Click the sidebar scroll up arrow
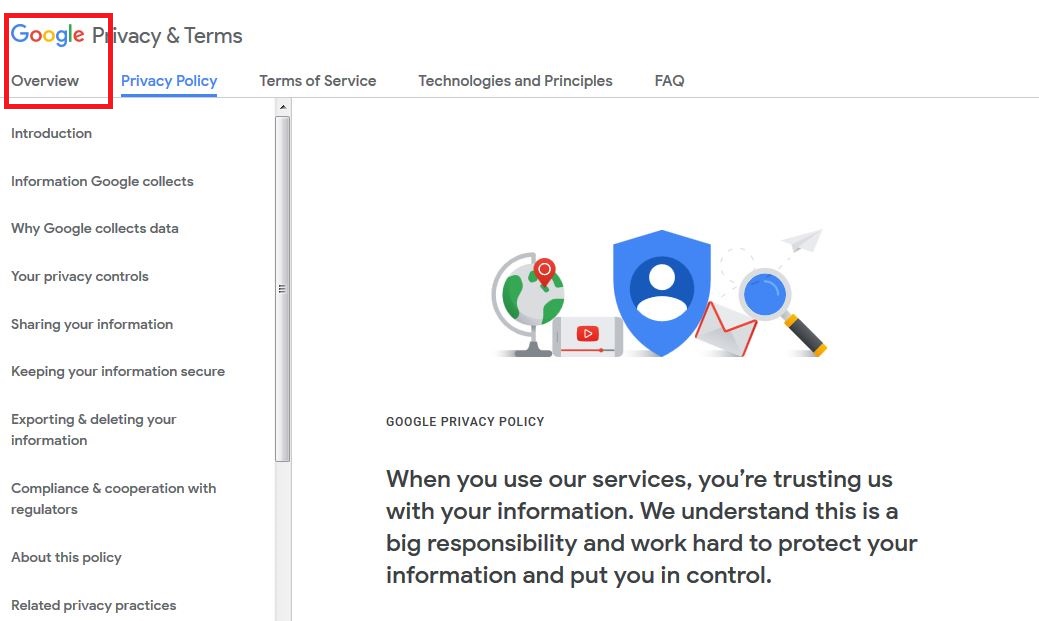Image resolution: width=1039 pixels, height=621 pixels. tap(283, 107)
